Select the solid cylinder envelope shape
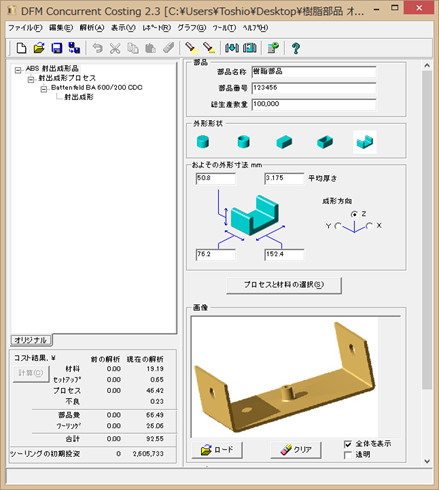Image resolution: width=439 pixels, height=490 pixels. [203, 142]
